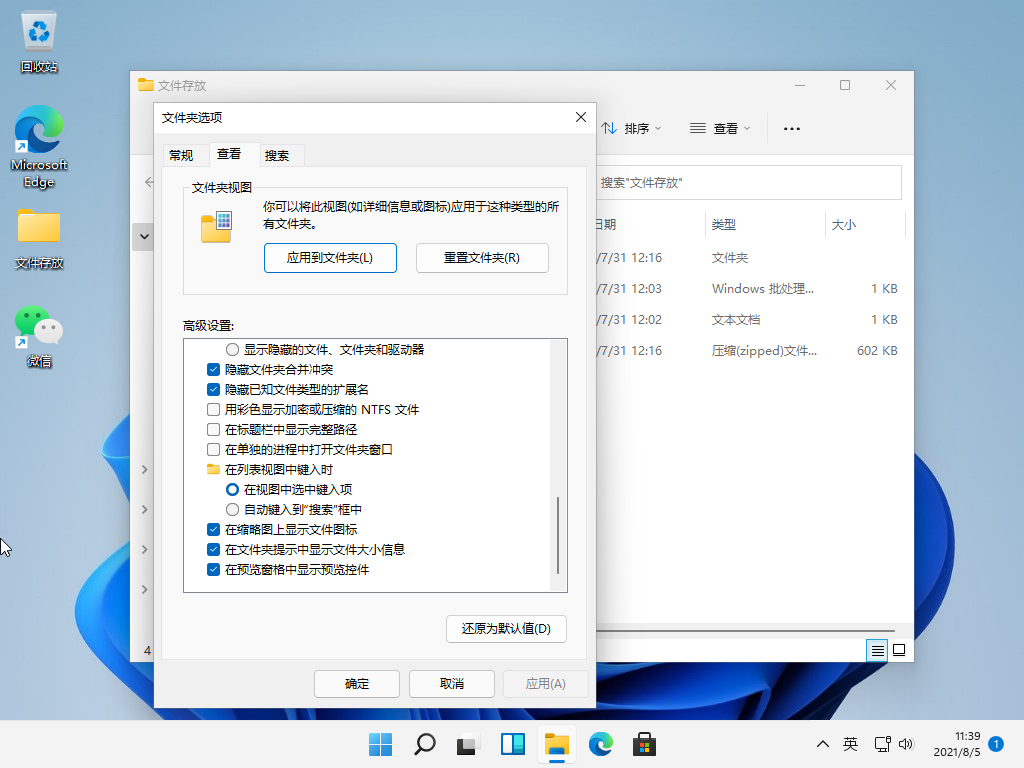Click the three-dots more options icon

[x=792, y=128]
